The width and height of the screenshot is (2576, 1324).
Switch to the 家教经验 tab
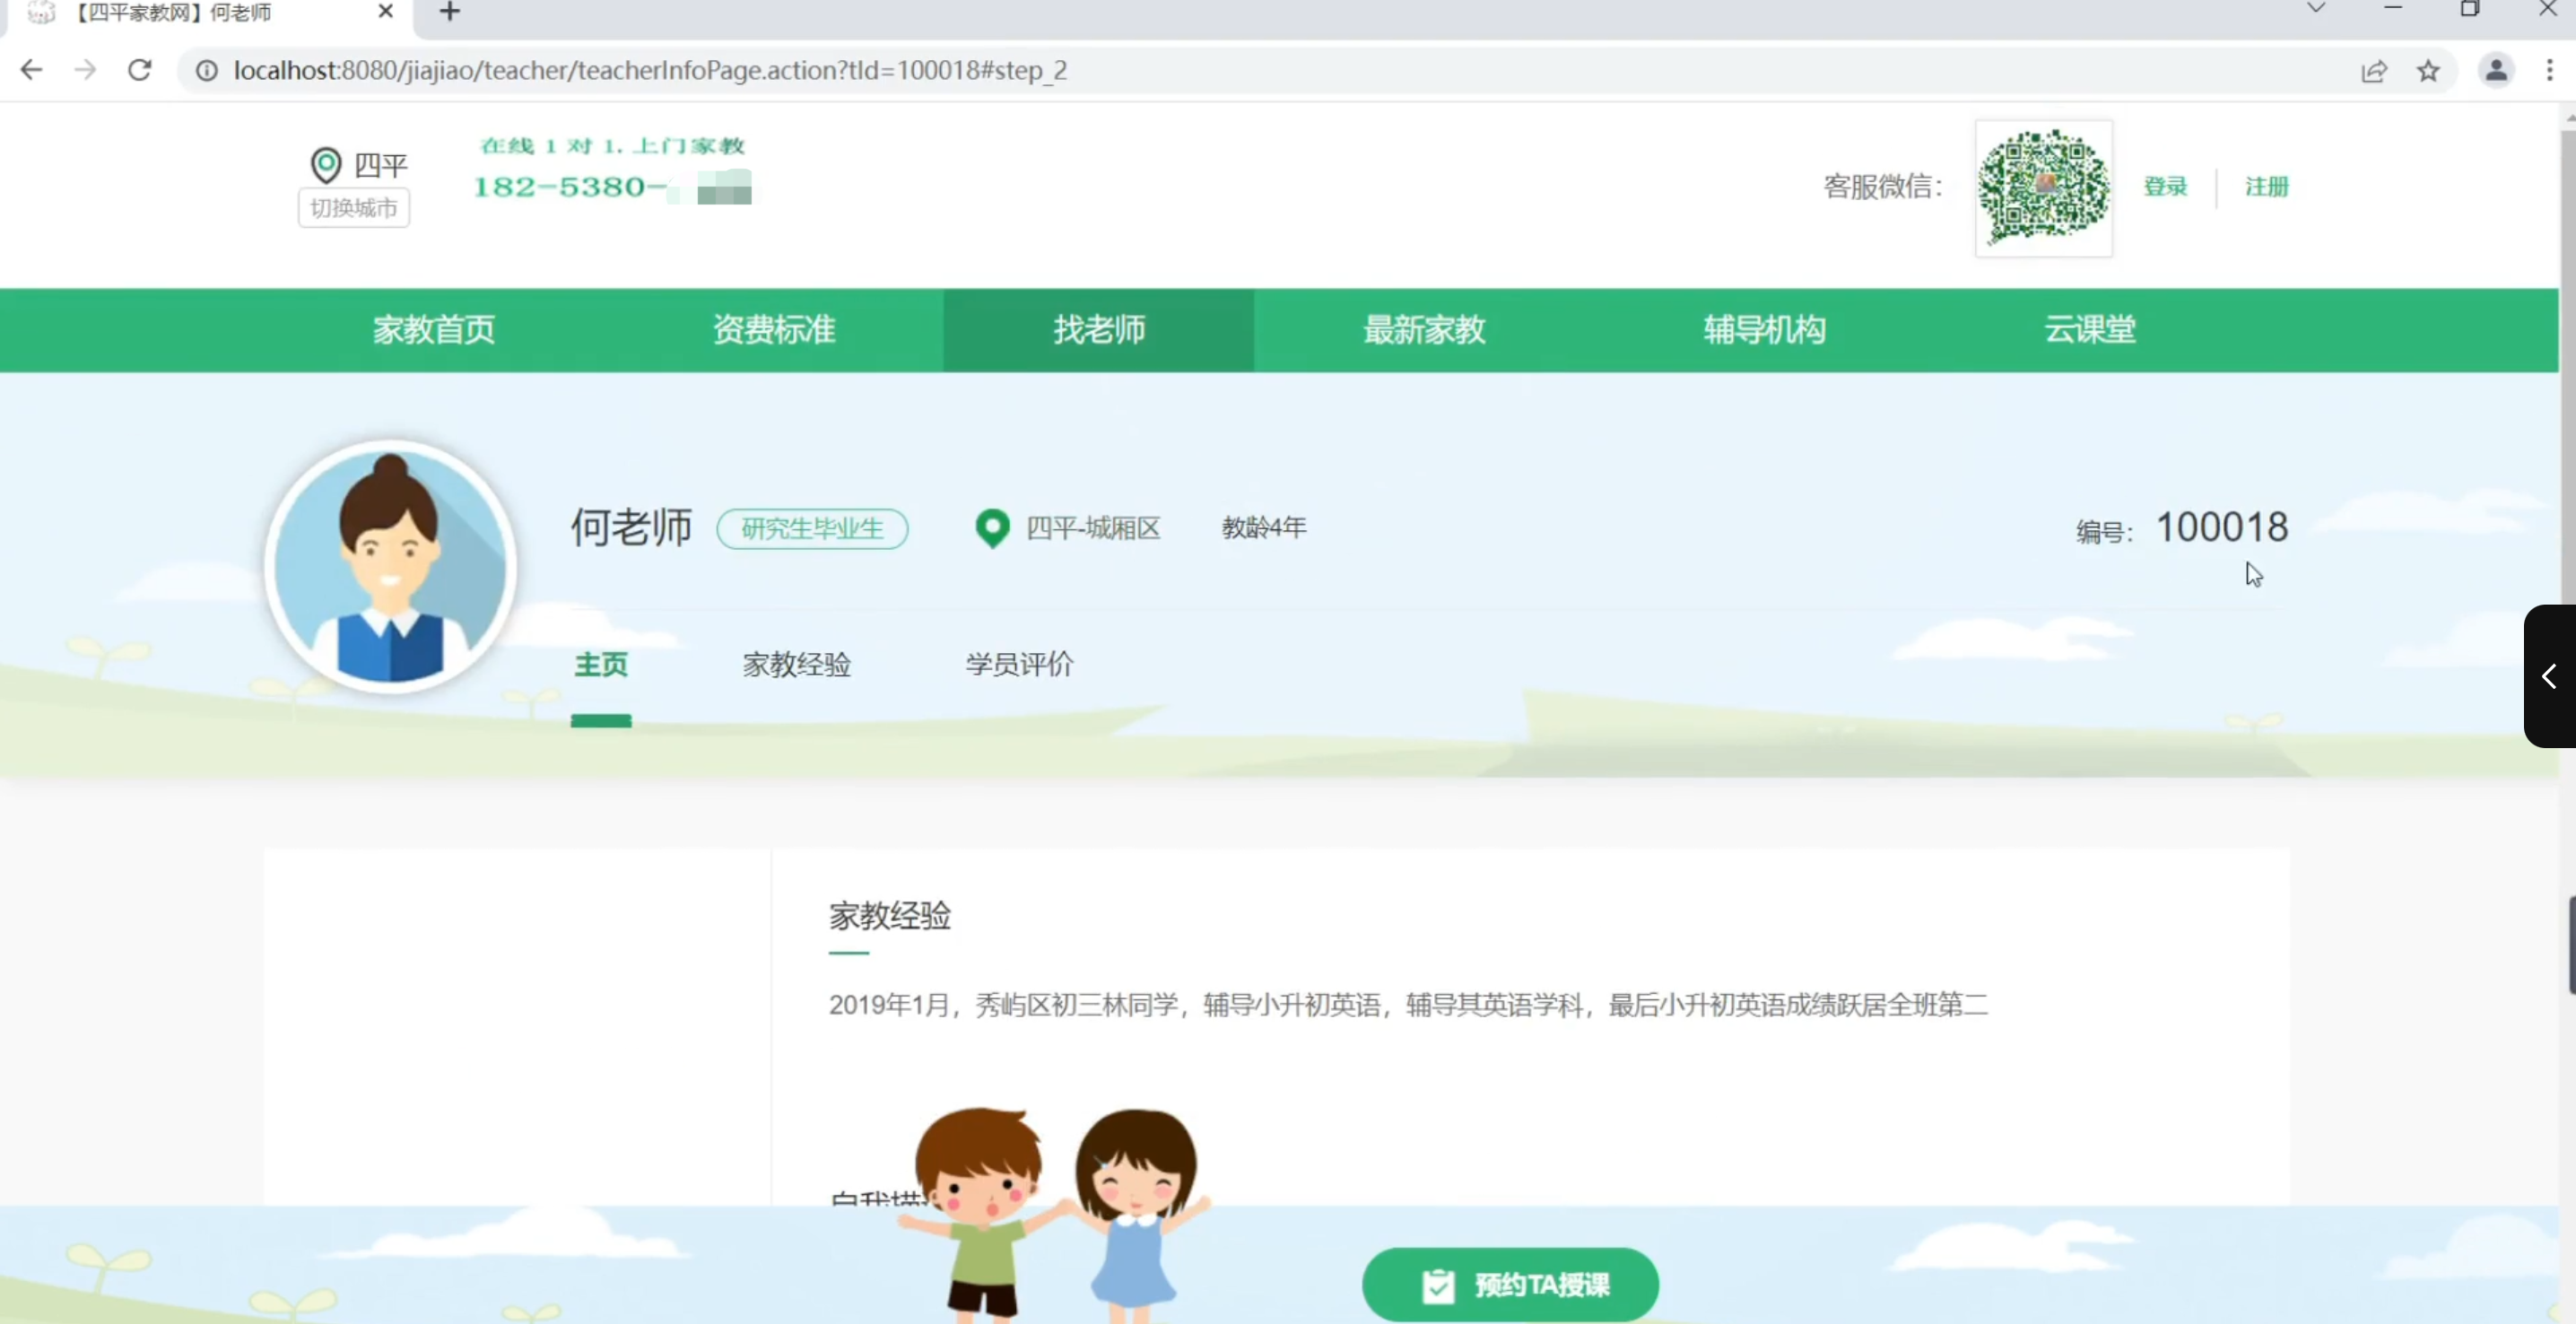pyautogui.click(x=796, y=664)
